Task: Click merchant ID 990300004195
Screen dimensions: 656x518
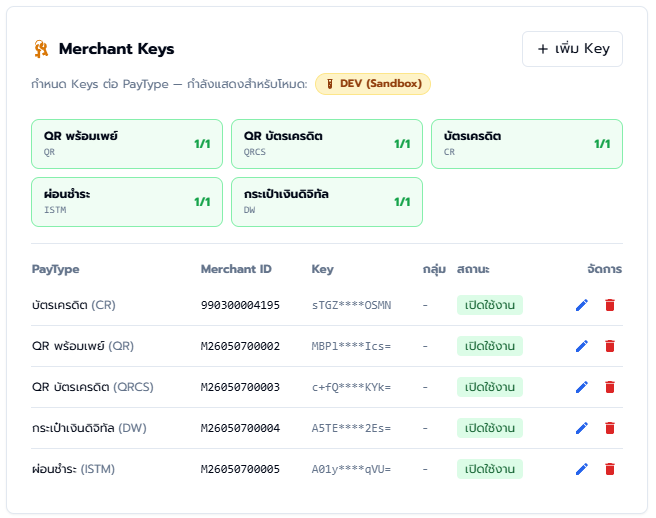Action: (240, 305)
